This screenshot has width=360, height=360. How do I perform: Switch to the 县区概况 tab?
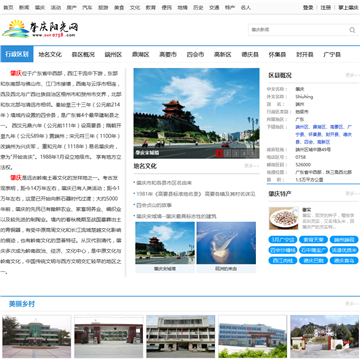coord(83,54)
